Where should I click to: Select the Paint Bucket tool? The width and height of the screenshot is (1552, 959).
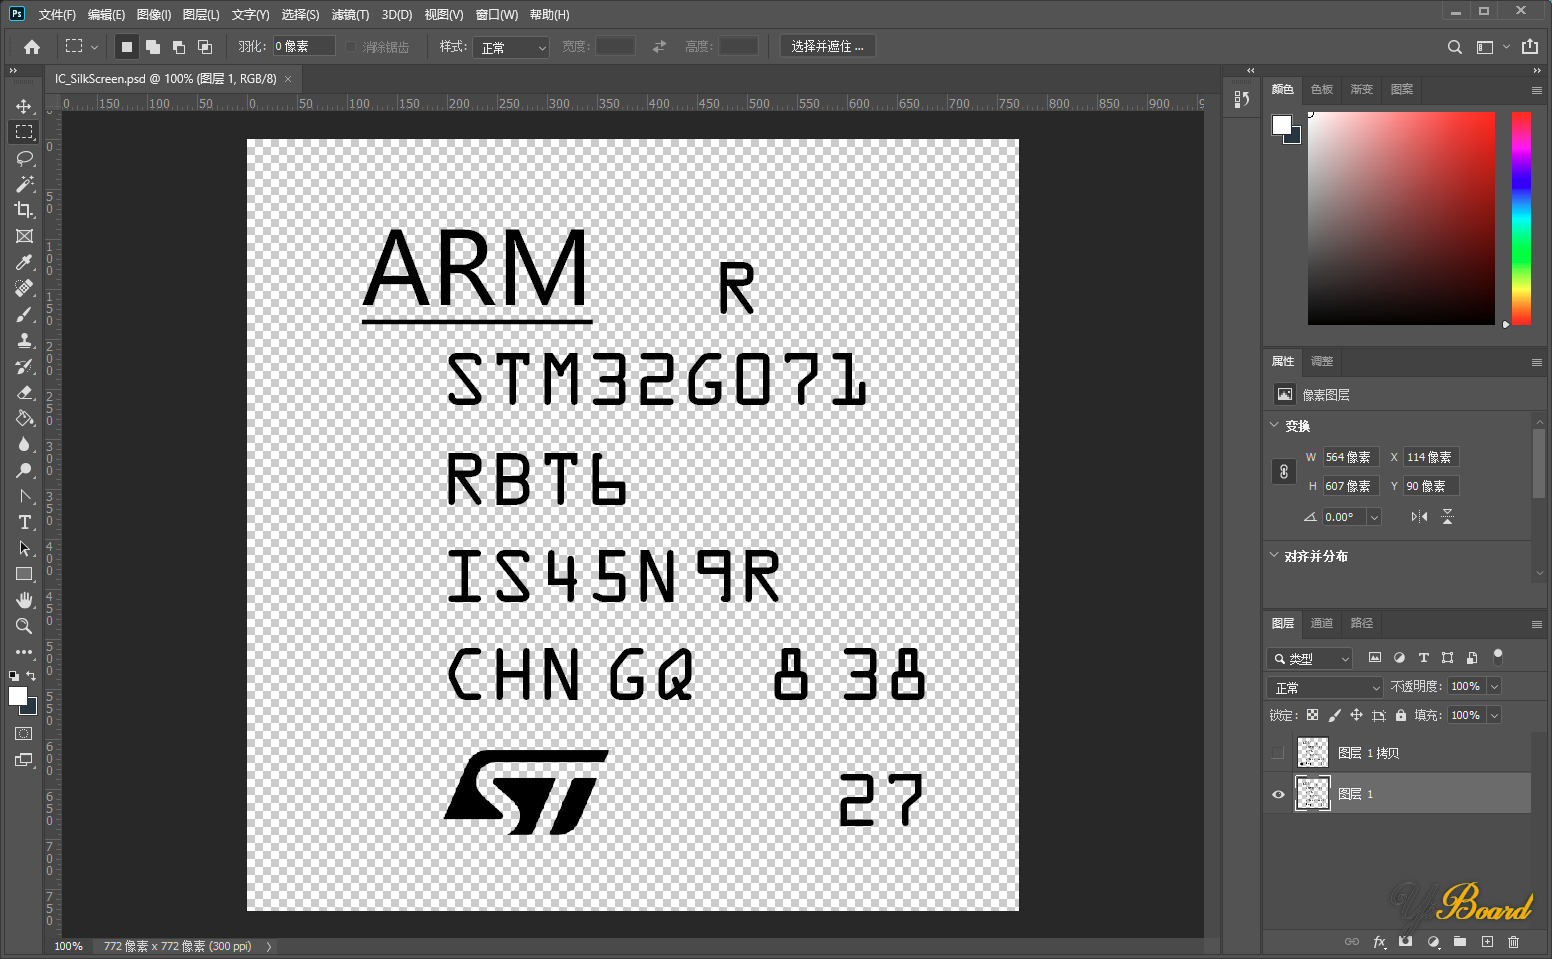tap(24, 418)
